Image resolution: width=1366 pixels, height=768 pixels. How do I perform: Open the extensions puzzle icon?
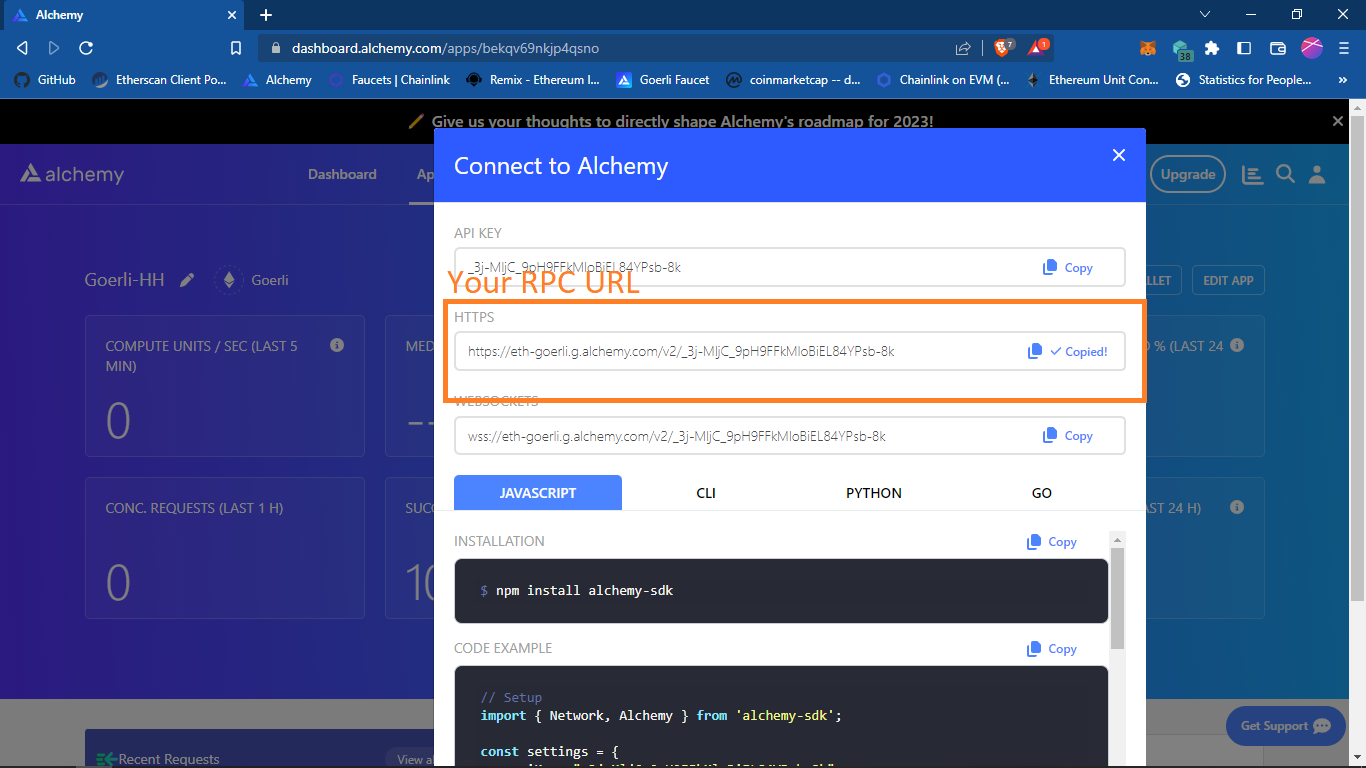click(1212, 48)
